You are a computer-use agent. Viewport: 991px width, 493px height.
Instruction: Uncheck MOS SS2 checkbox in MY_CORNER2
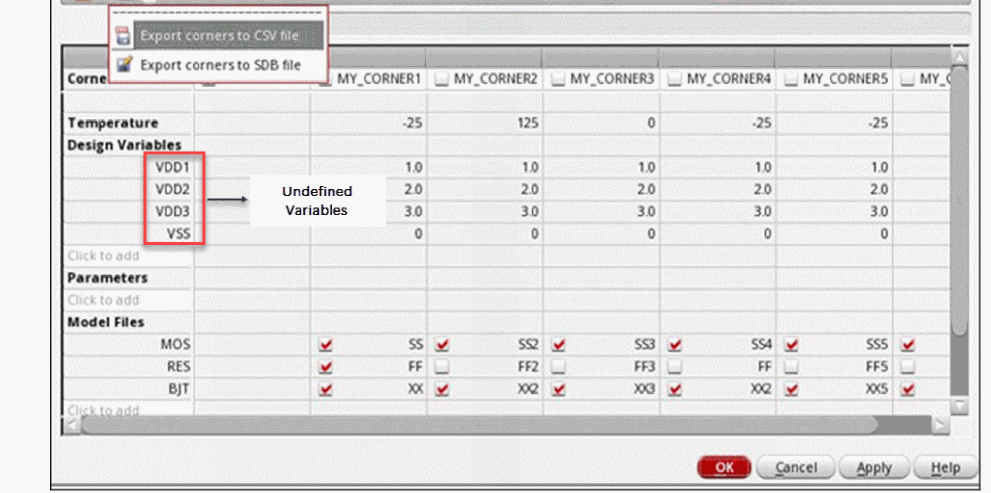click(442, 345)
